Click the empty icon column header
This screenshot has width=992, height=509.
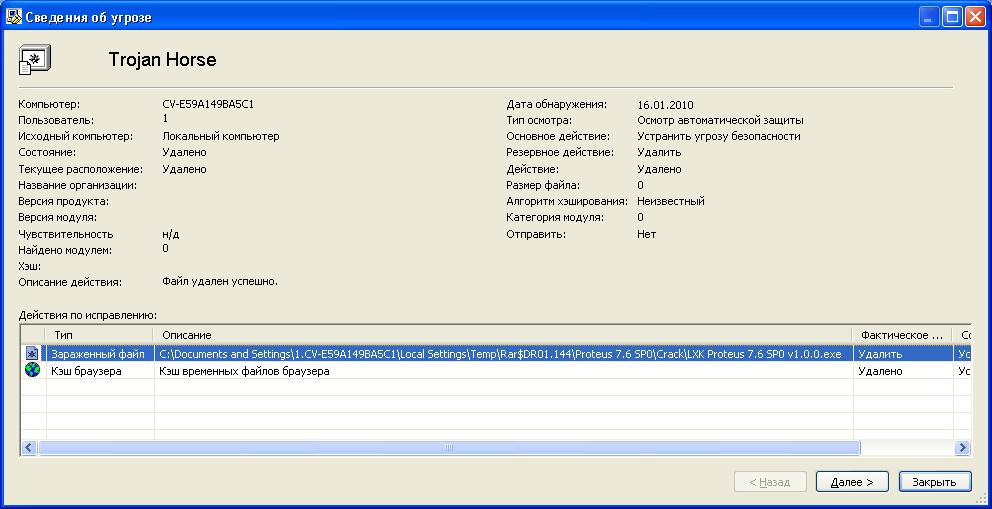(32, 335)
